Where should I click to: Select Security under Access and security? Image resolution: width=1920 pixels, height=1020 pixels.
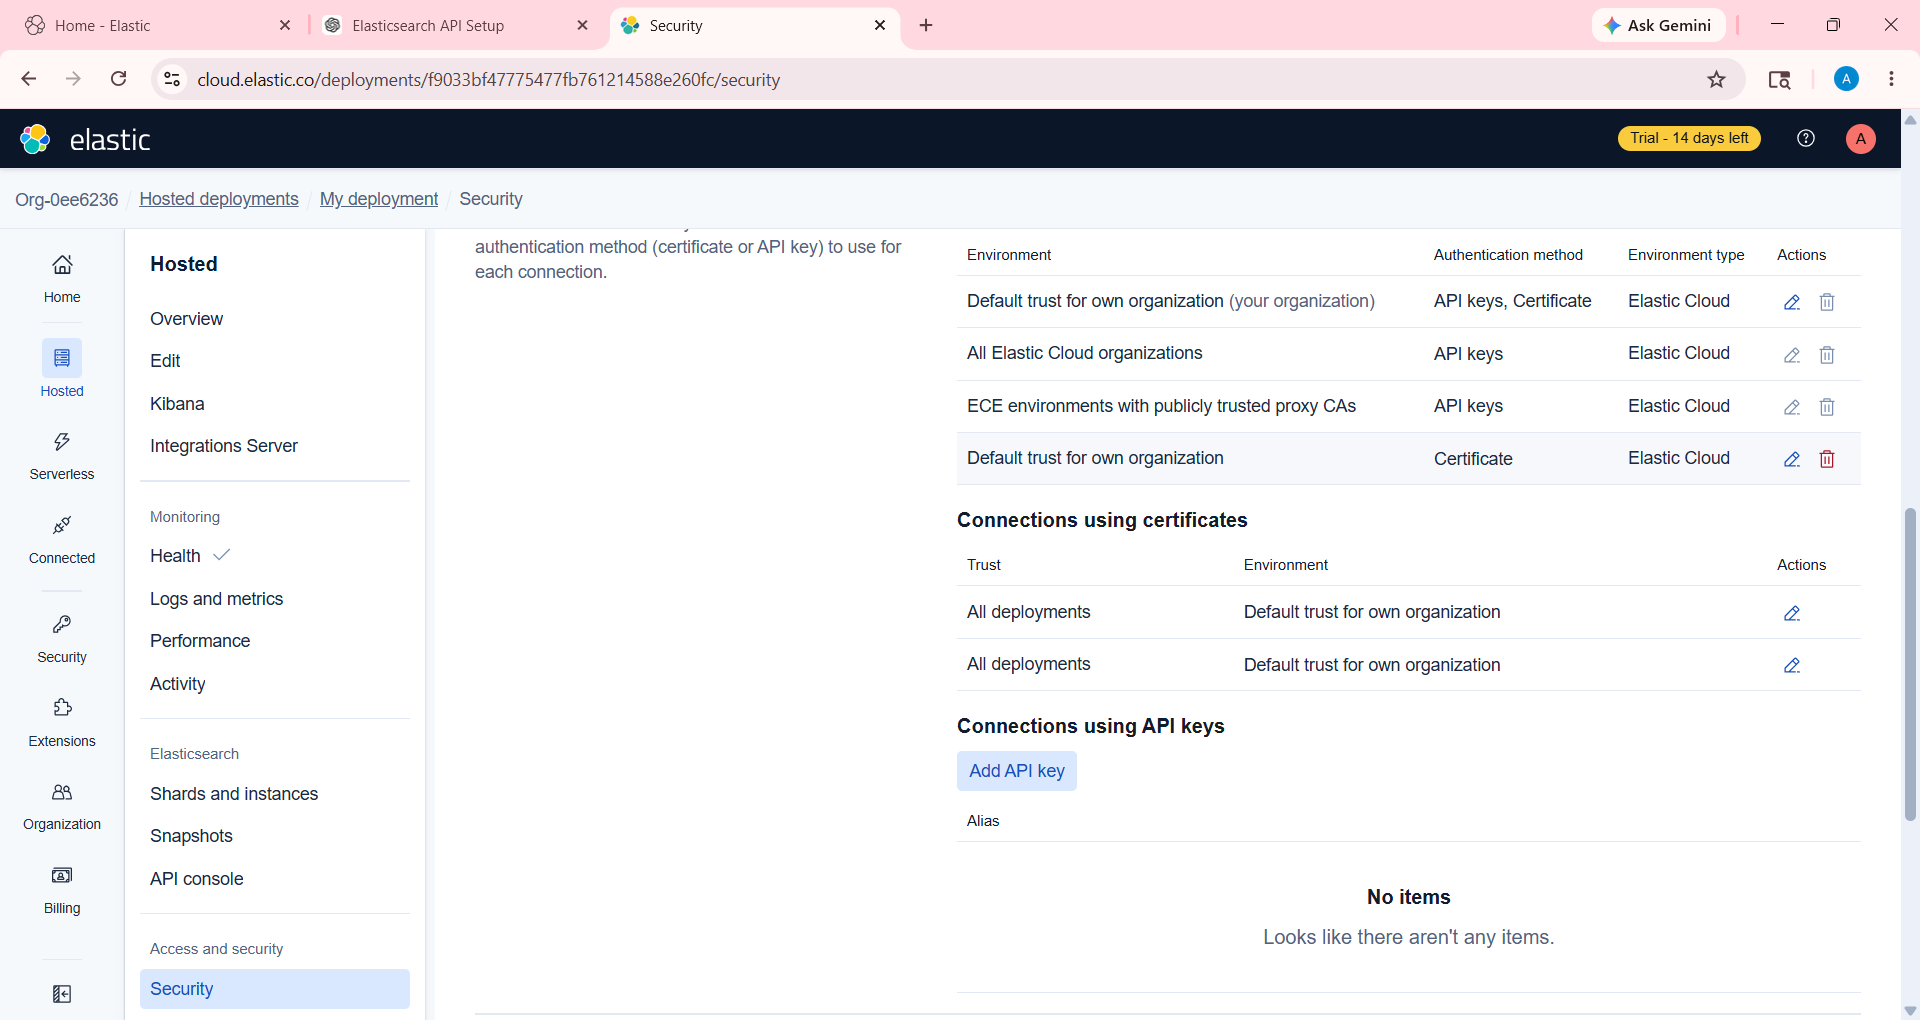click(x=275, y=989)
